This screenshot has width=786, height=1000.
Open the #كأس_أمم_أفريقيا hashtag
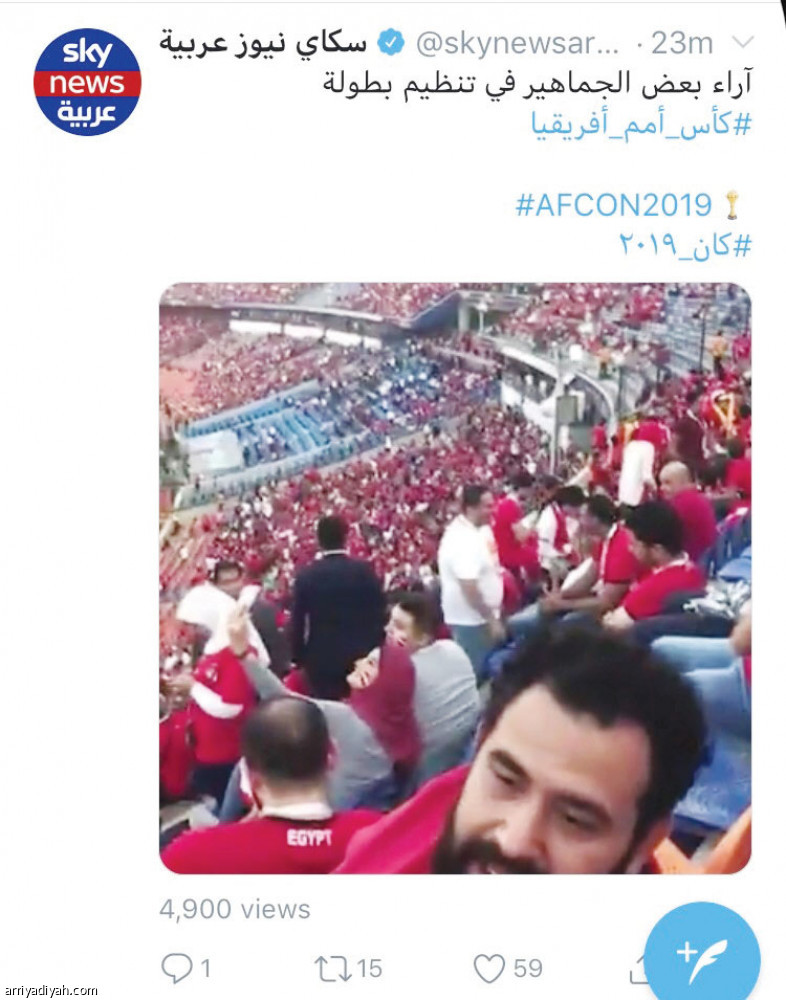coord(641,124)
